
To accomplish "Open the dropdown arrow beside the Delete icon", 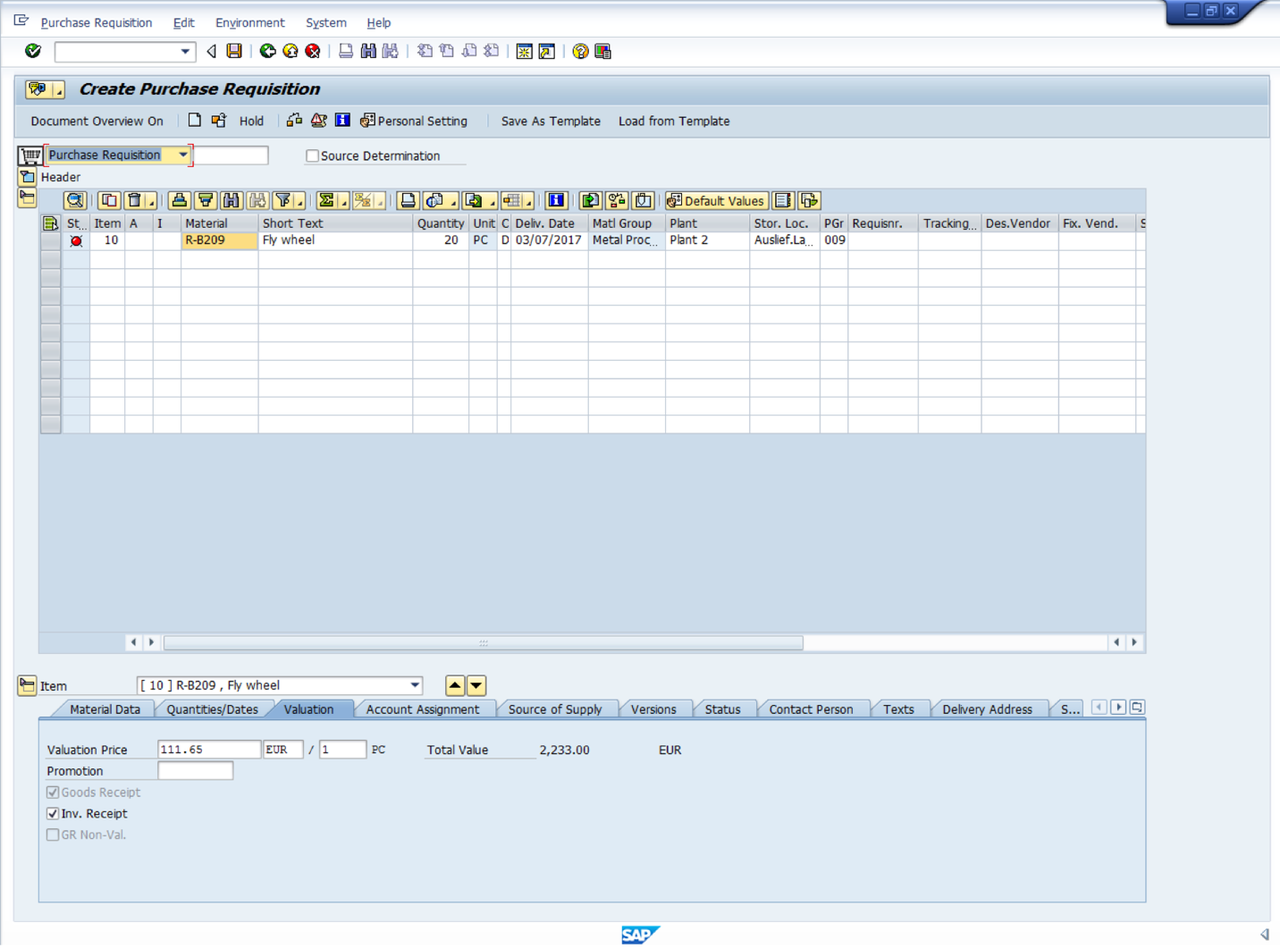I will pos(152,201).
